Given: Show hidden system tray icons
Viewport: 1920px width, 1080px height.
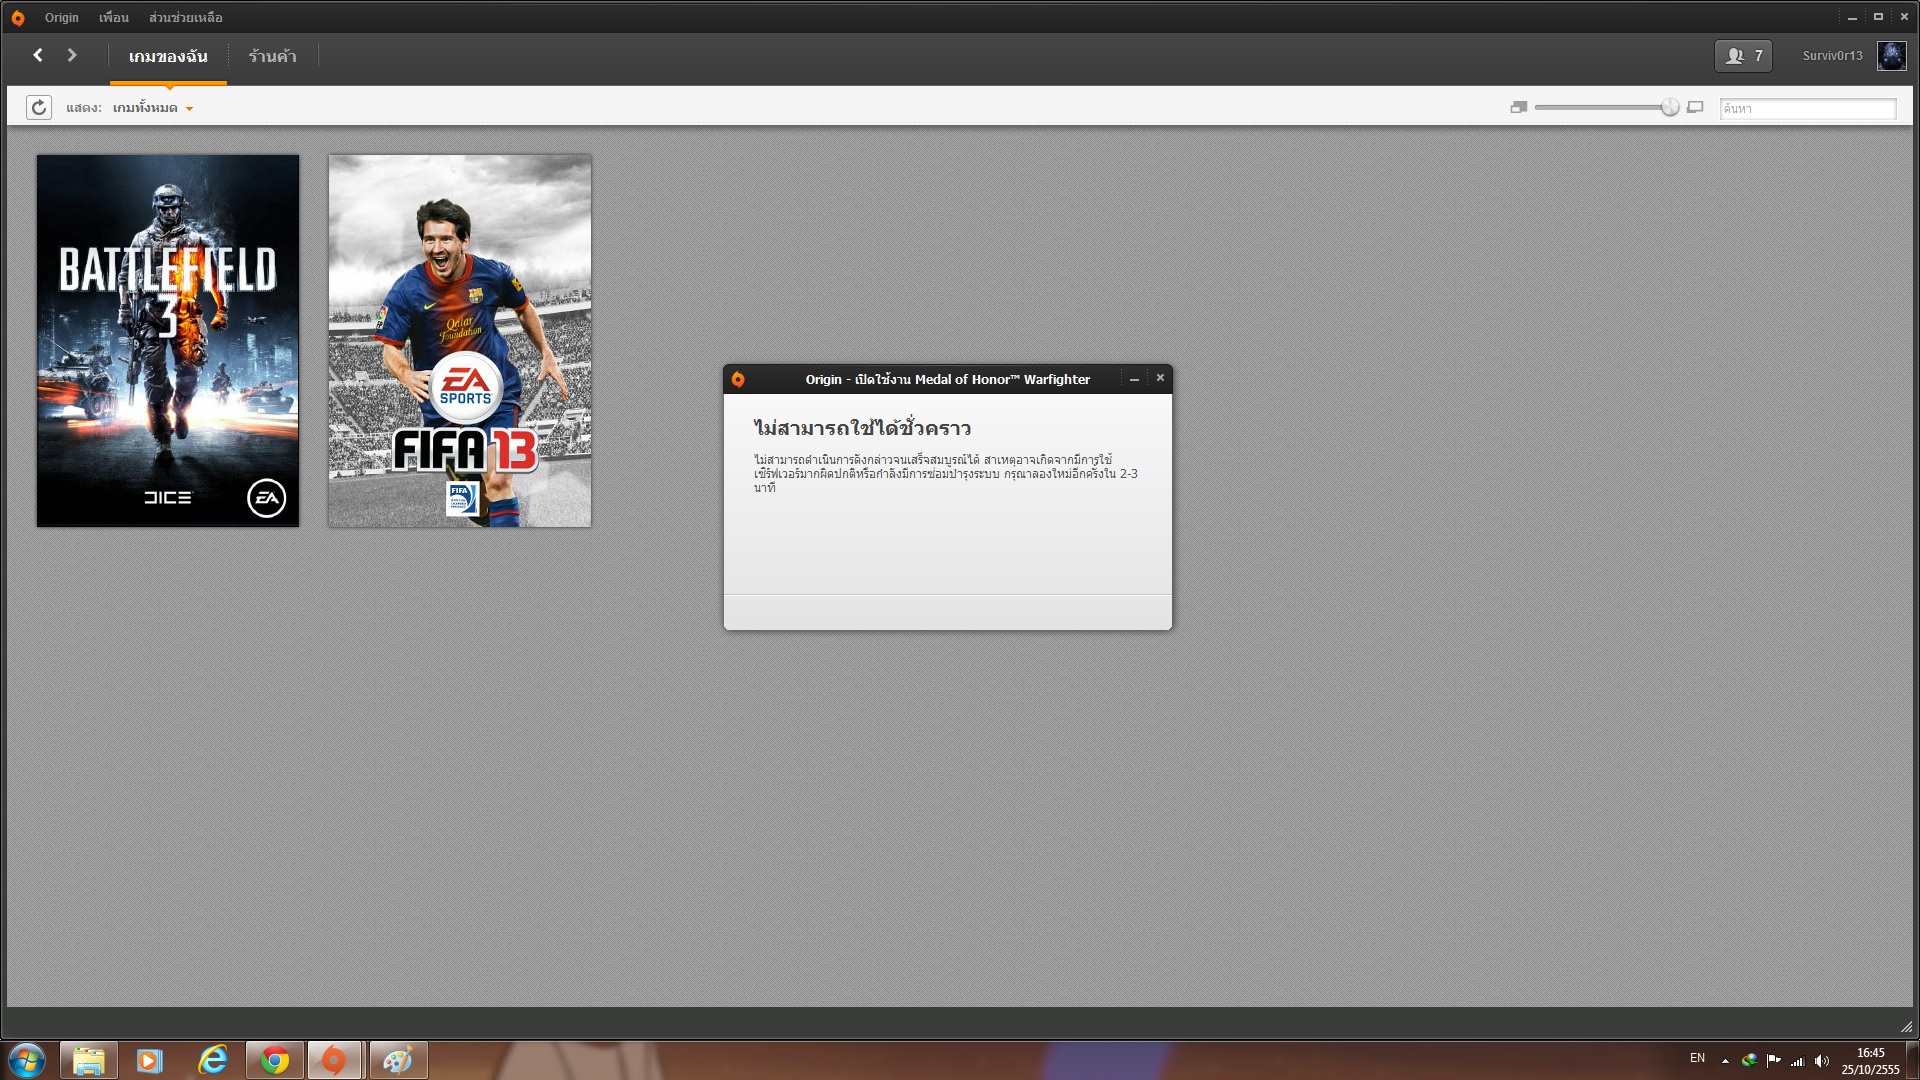Looking at the screenshot, I should tap(1725, 1060).
